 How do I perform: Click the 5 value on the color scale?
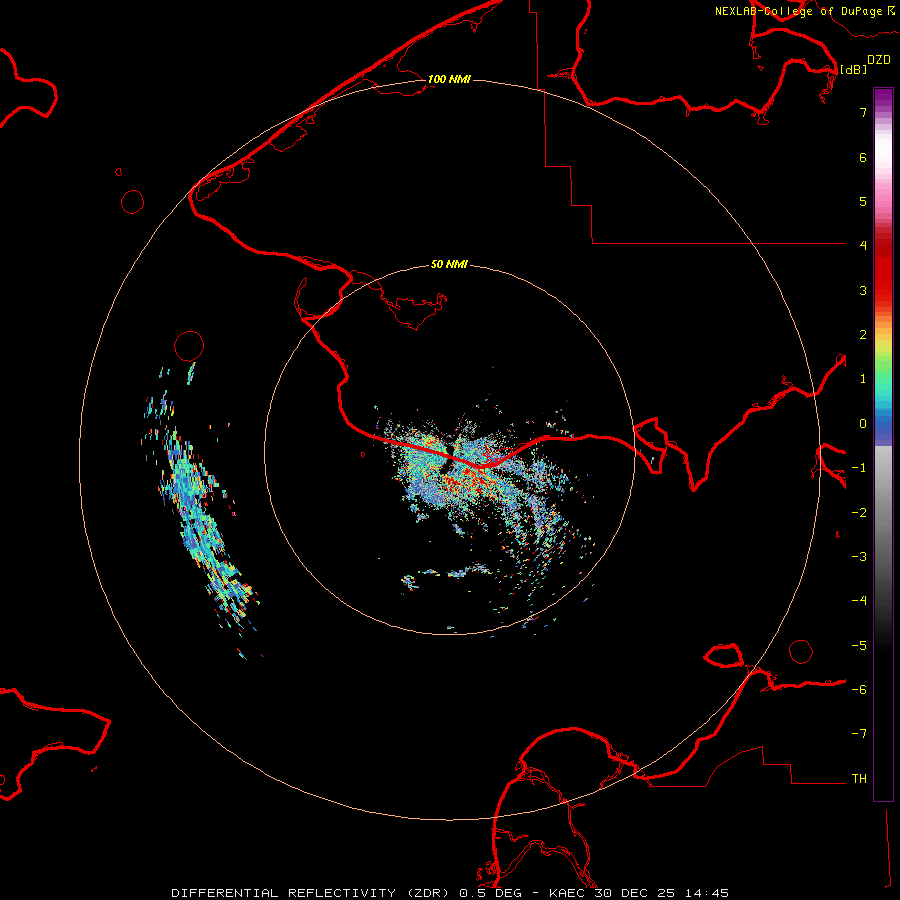pyautogui.click(x=863, y=201)
